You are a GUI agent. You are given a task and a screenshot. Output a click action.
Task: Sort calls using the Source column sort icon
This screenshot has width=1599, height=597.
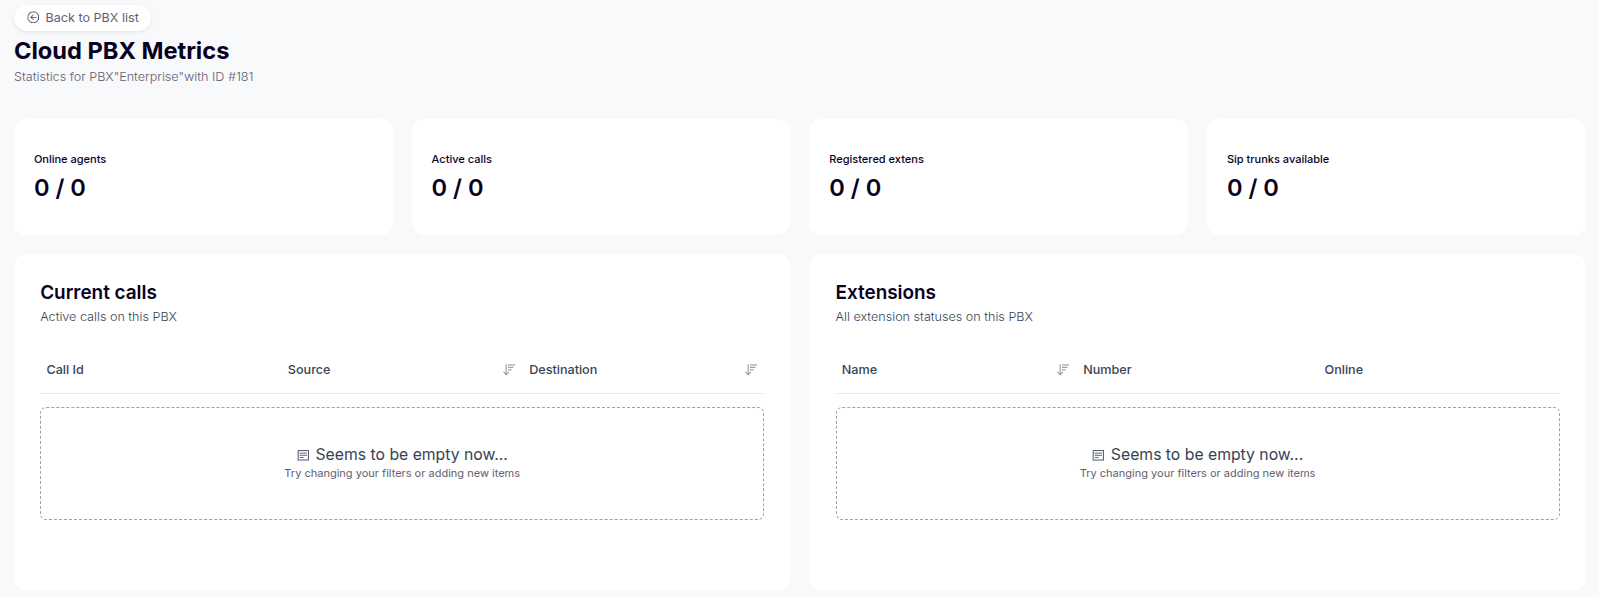[x=509, y=370]
